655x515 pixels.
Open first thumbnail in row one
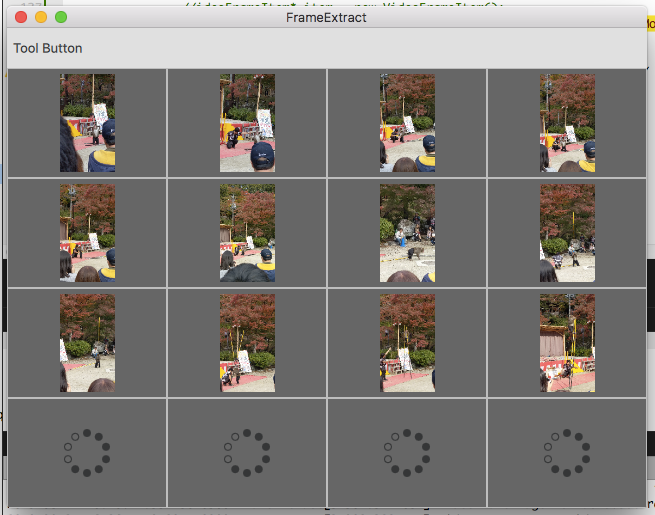87,123
